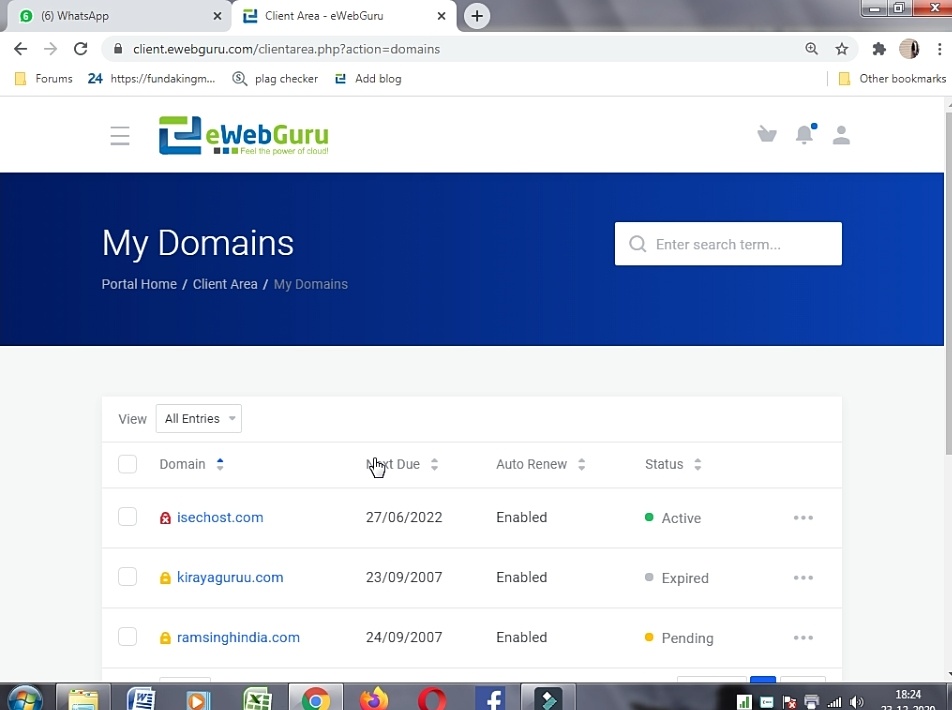
Task: Click the Active status for isechost.com
Action: click(673, 518)
